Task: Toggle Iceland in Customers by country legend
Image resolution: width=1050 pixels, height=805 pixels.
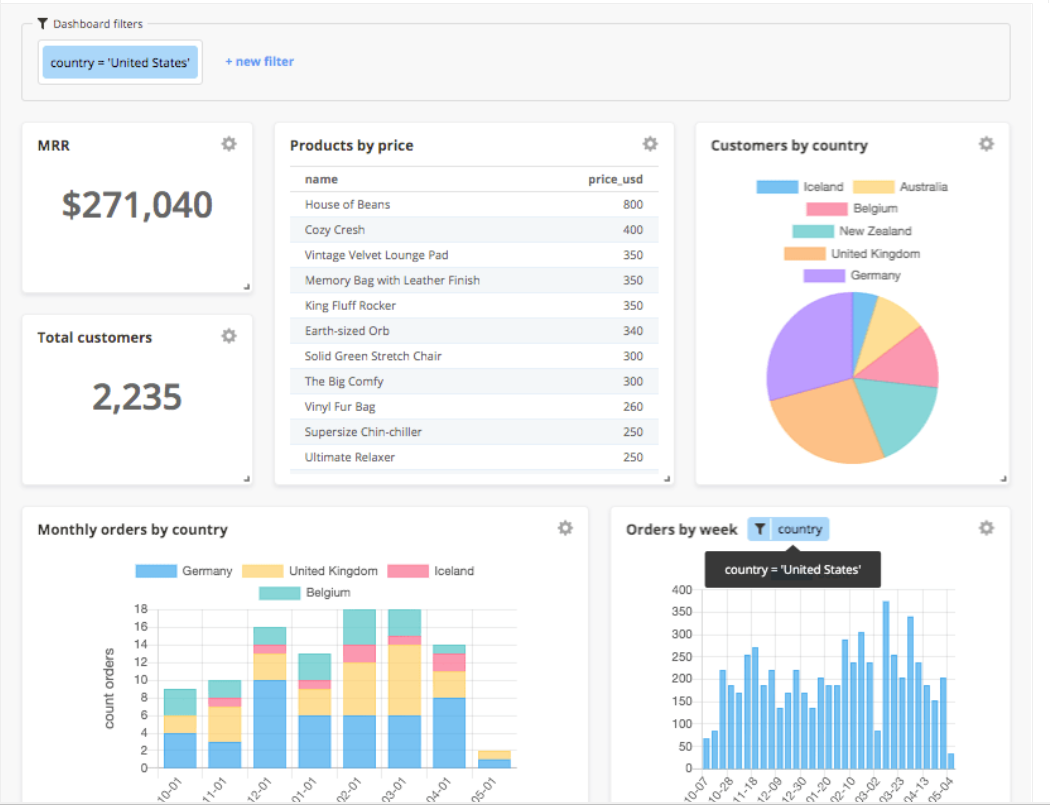Action: [x=800, y=187]
